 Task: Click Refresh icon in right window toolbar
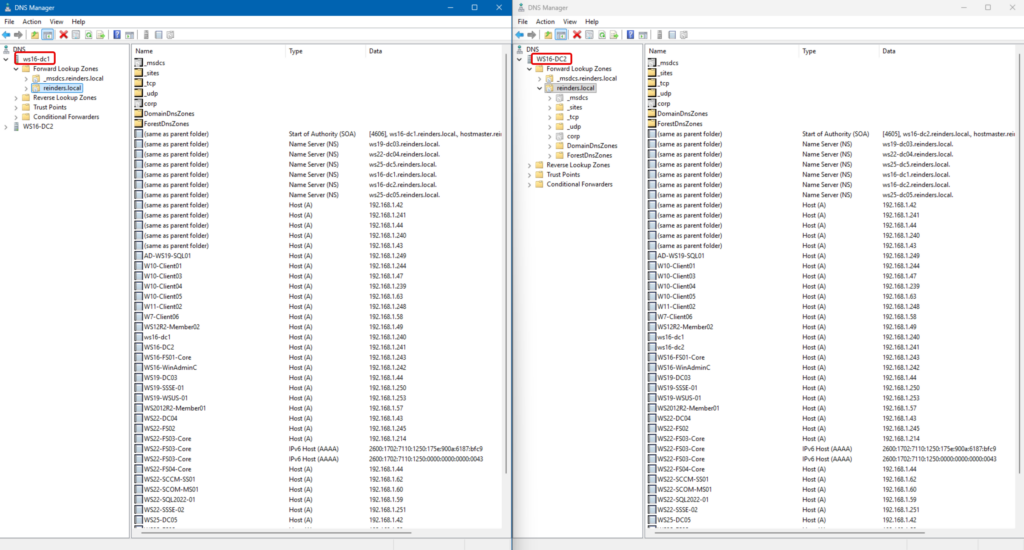click(601, 35)
